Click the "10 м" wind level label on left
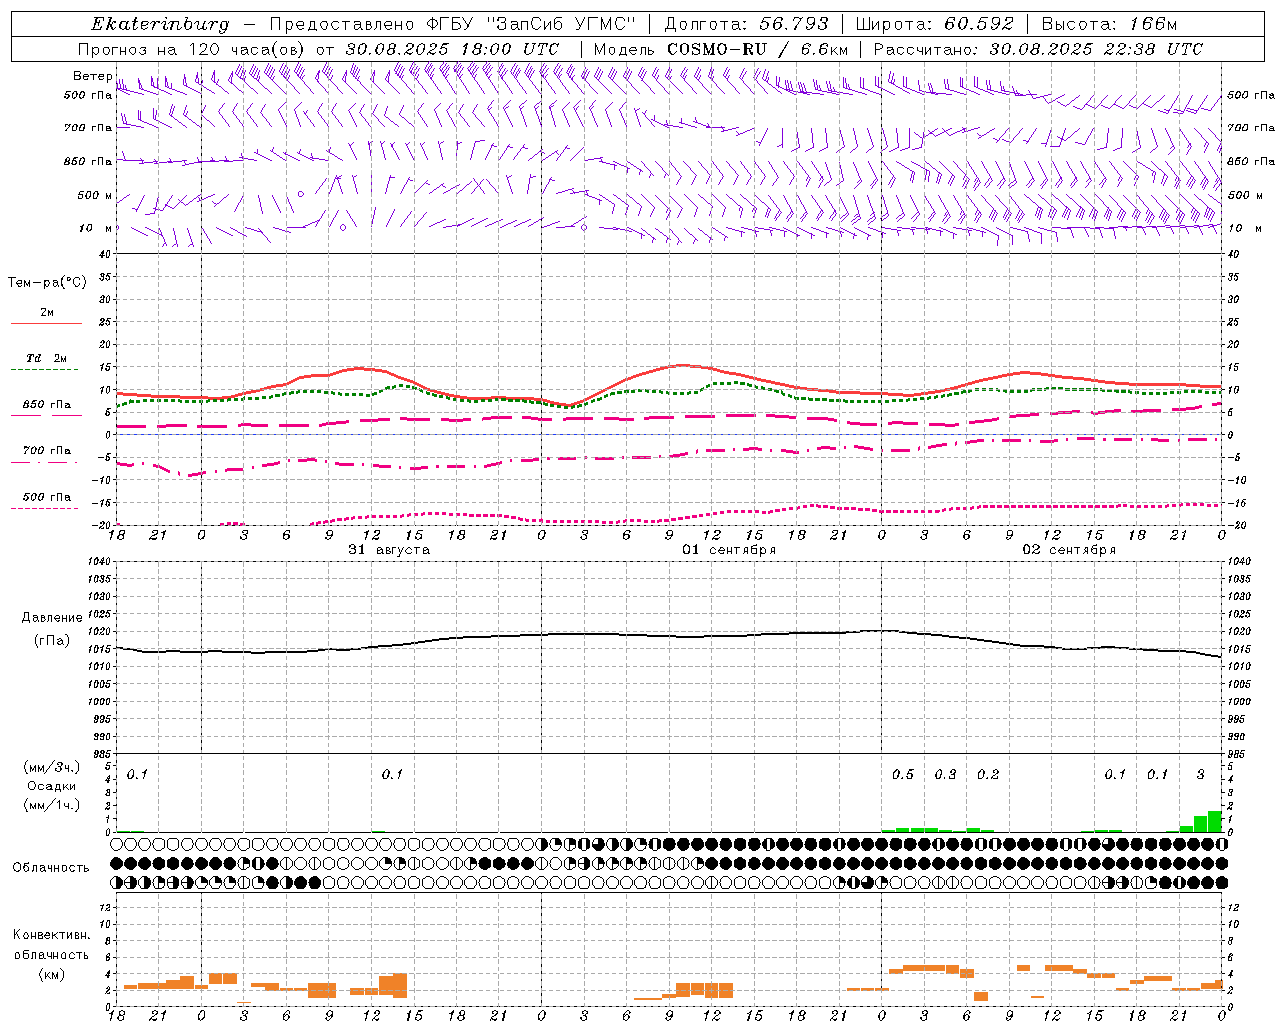Viewport: 1280px width, 1024px height. coord(95,229)
